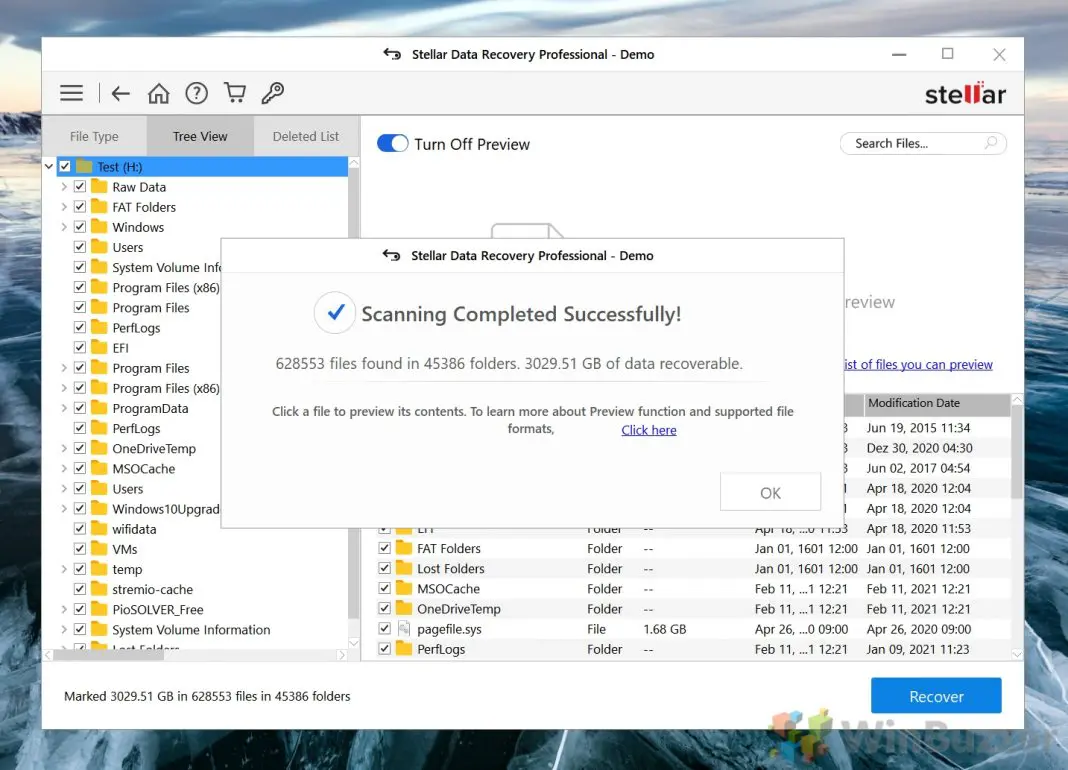Click OK in the scan dialog

(770, 492)
